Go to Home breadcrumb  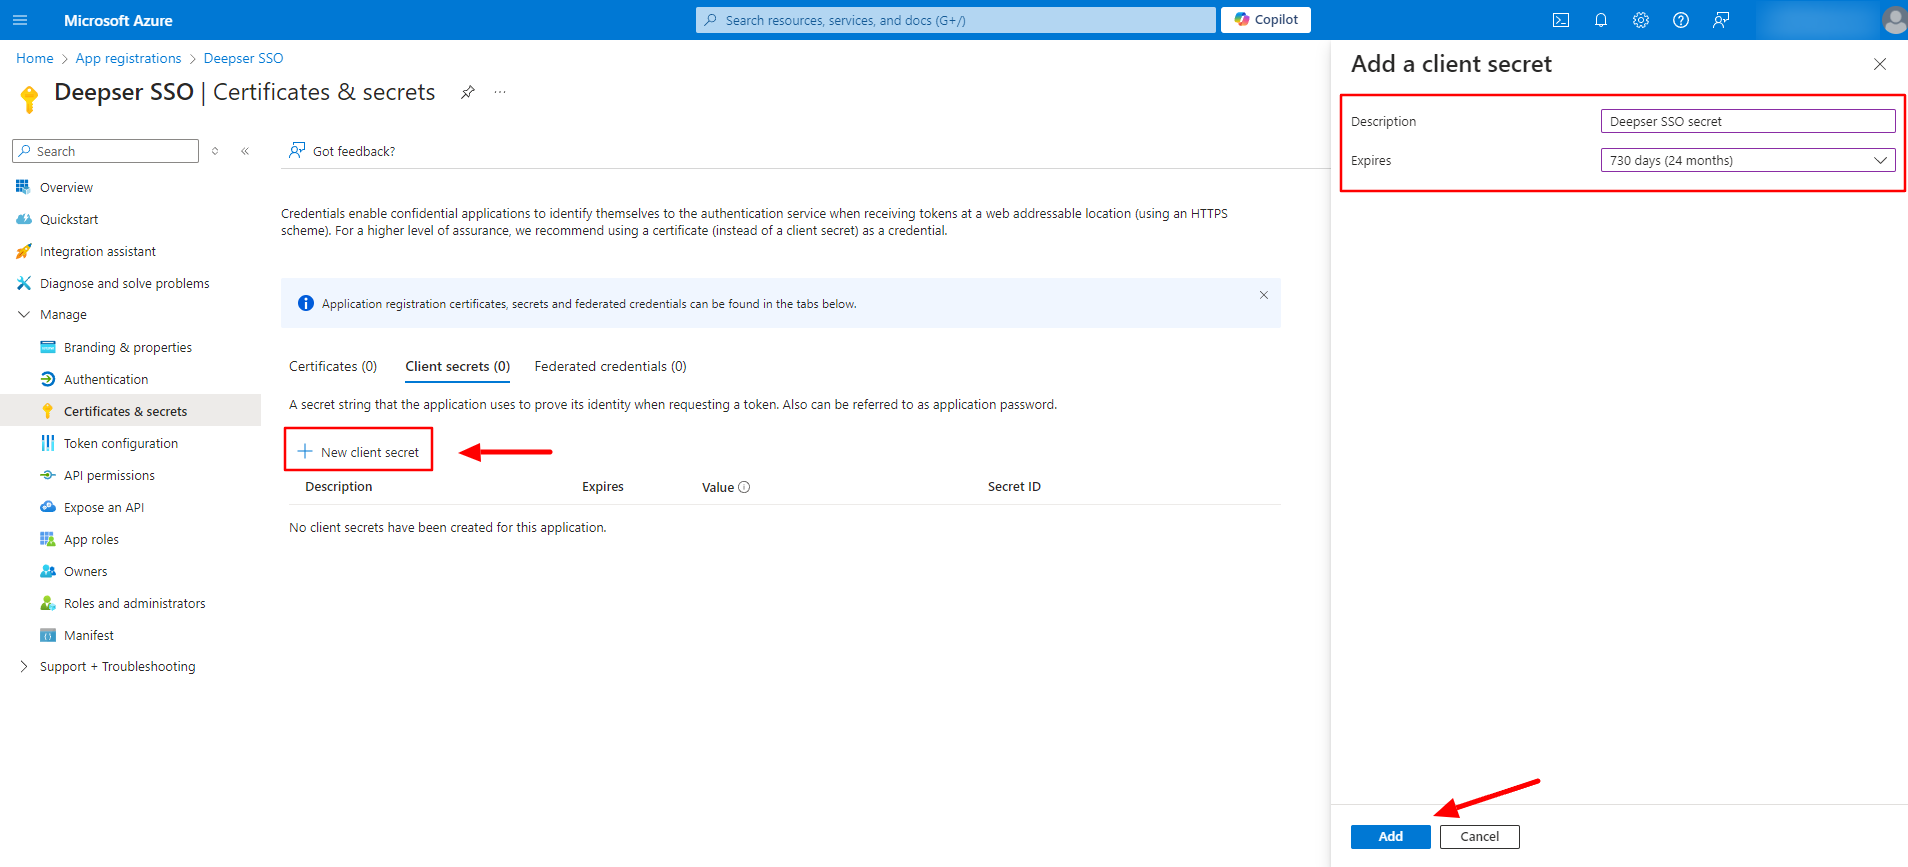tap(35, 58)
